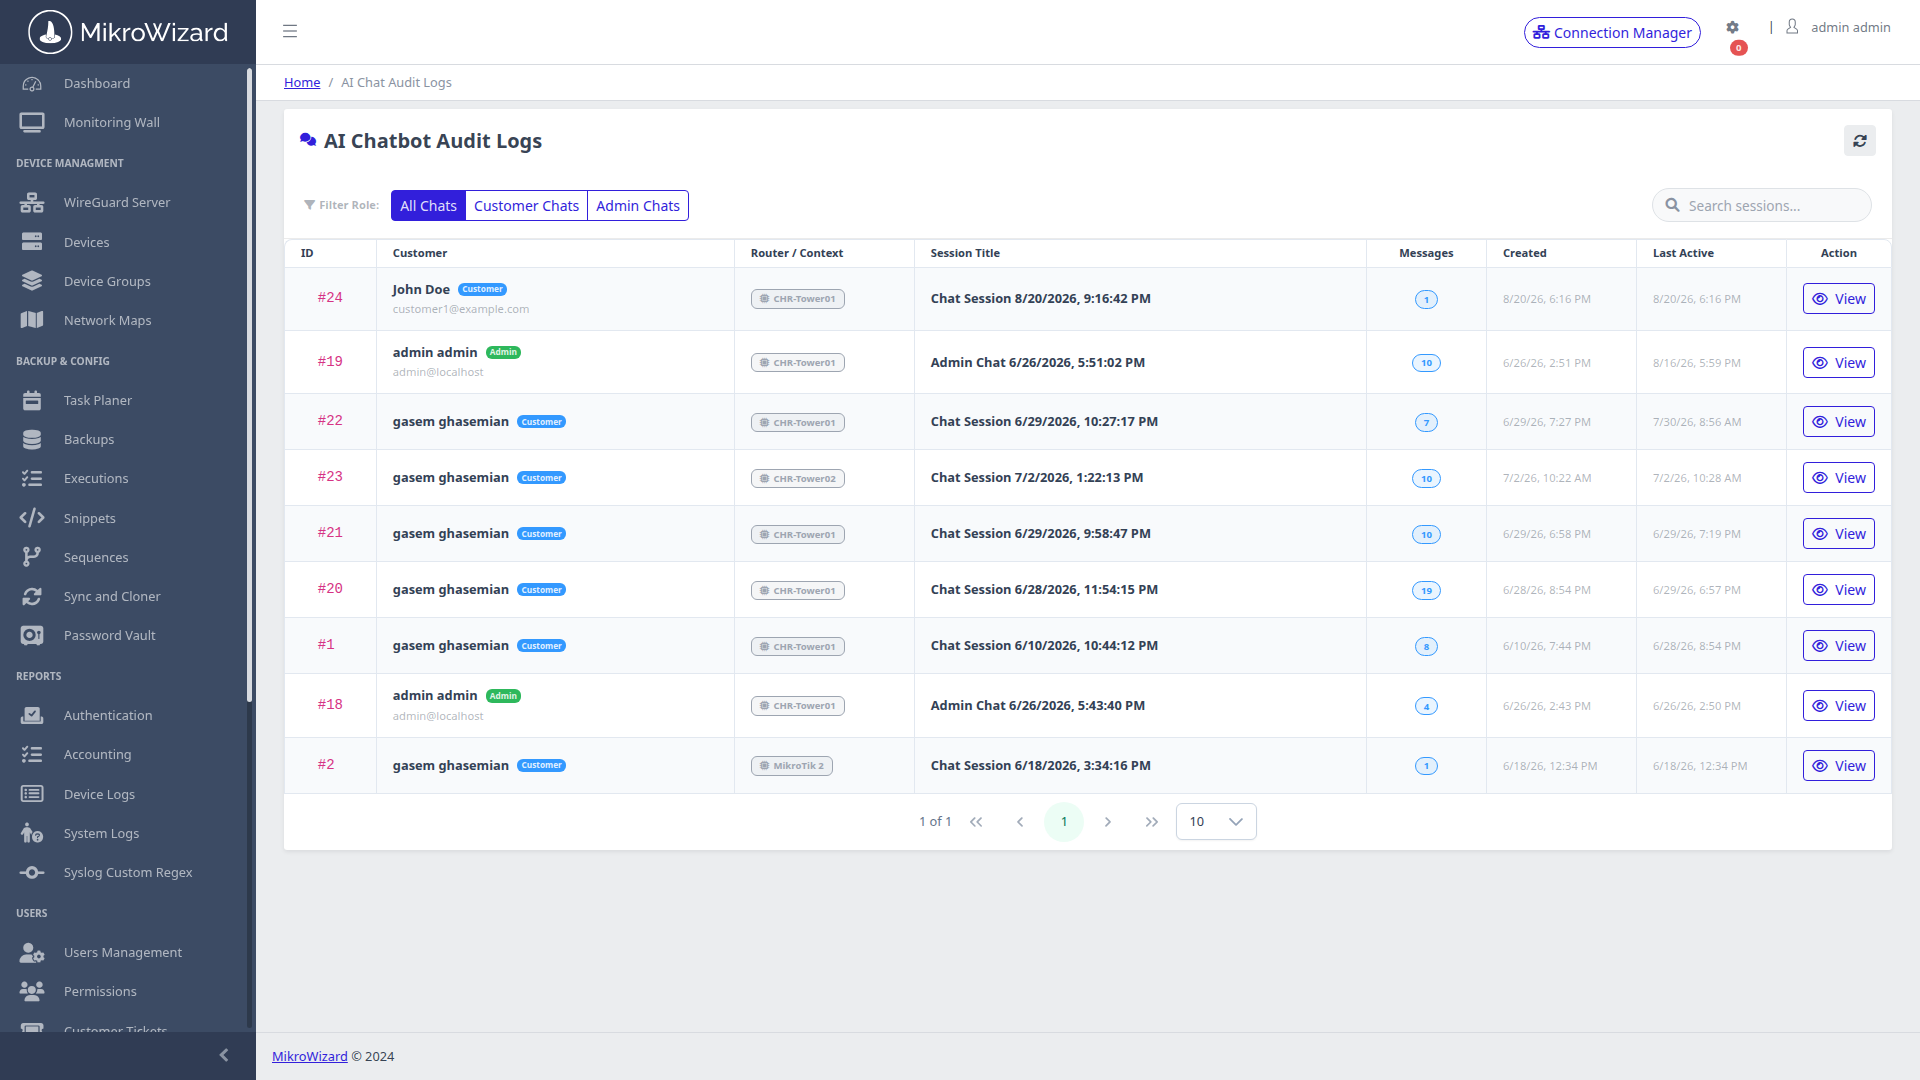Select page 1 in the pagination
The height and width of the screenshot is (1080, 1920).
tap(1064, 822)
